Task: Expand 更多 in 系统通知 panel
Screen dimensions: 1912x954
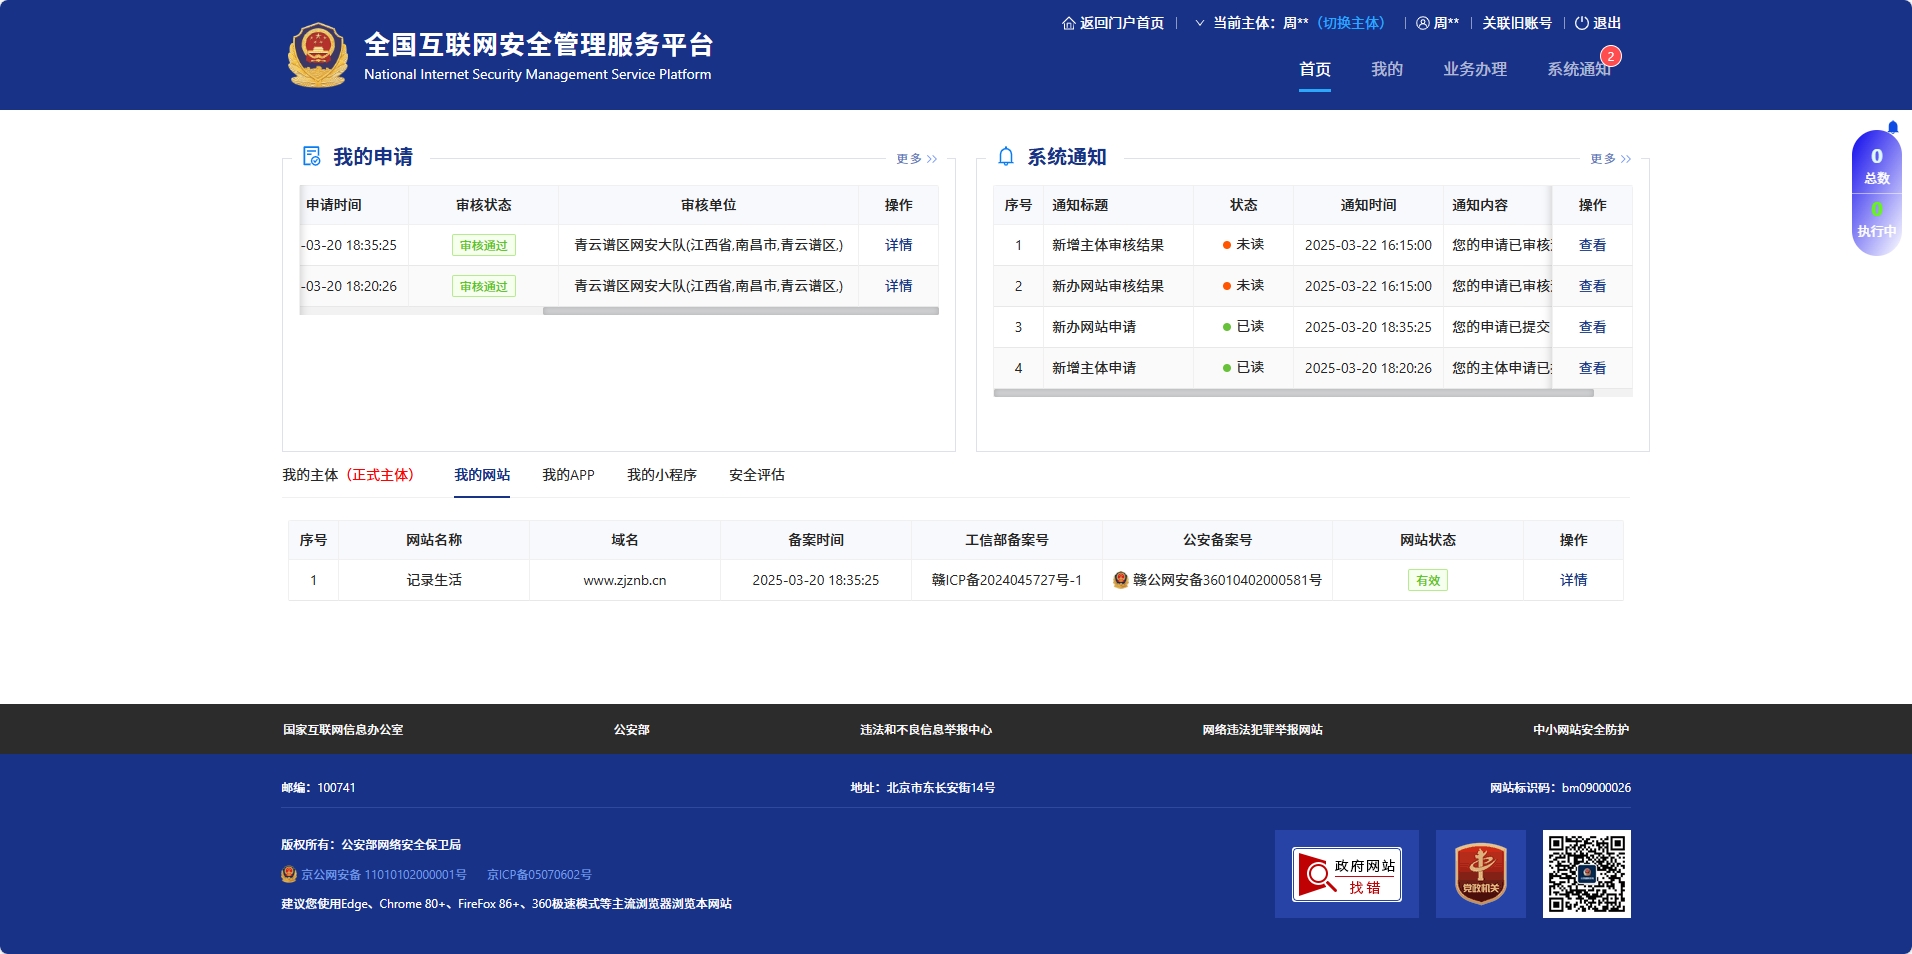Action: (1610, 159)
